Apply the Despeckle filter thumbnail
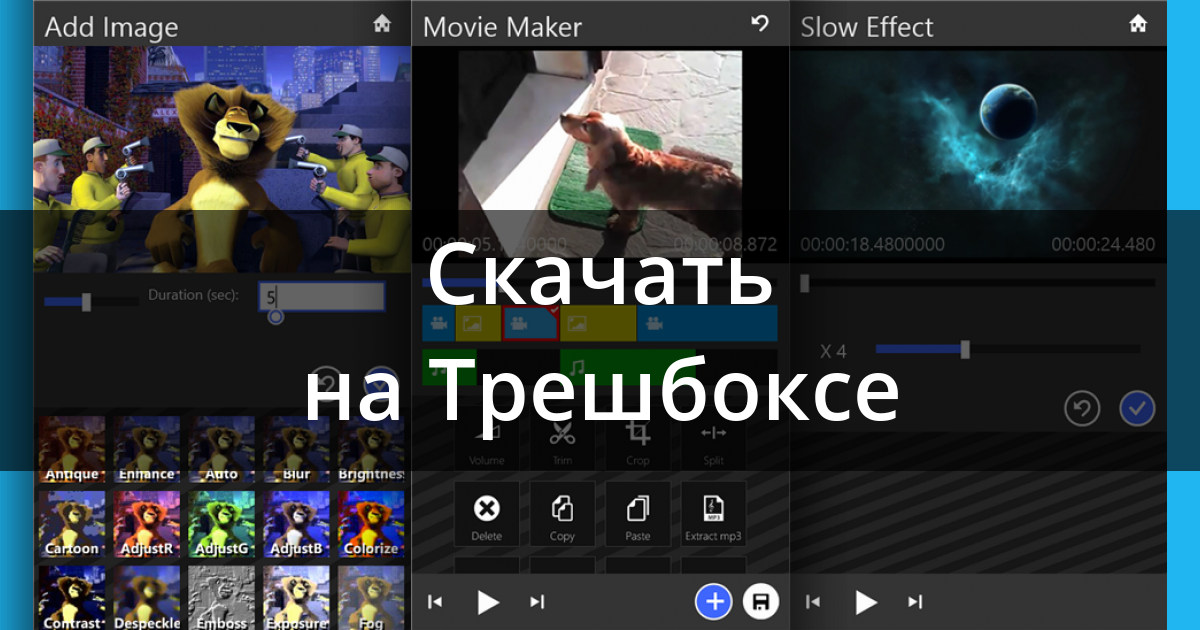This screenshot has width=1200, height=630. [147, 598]
